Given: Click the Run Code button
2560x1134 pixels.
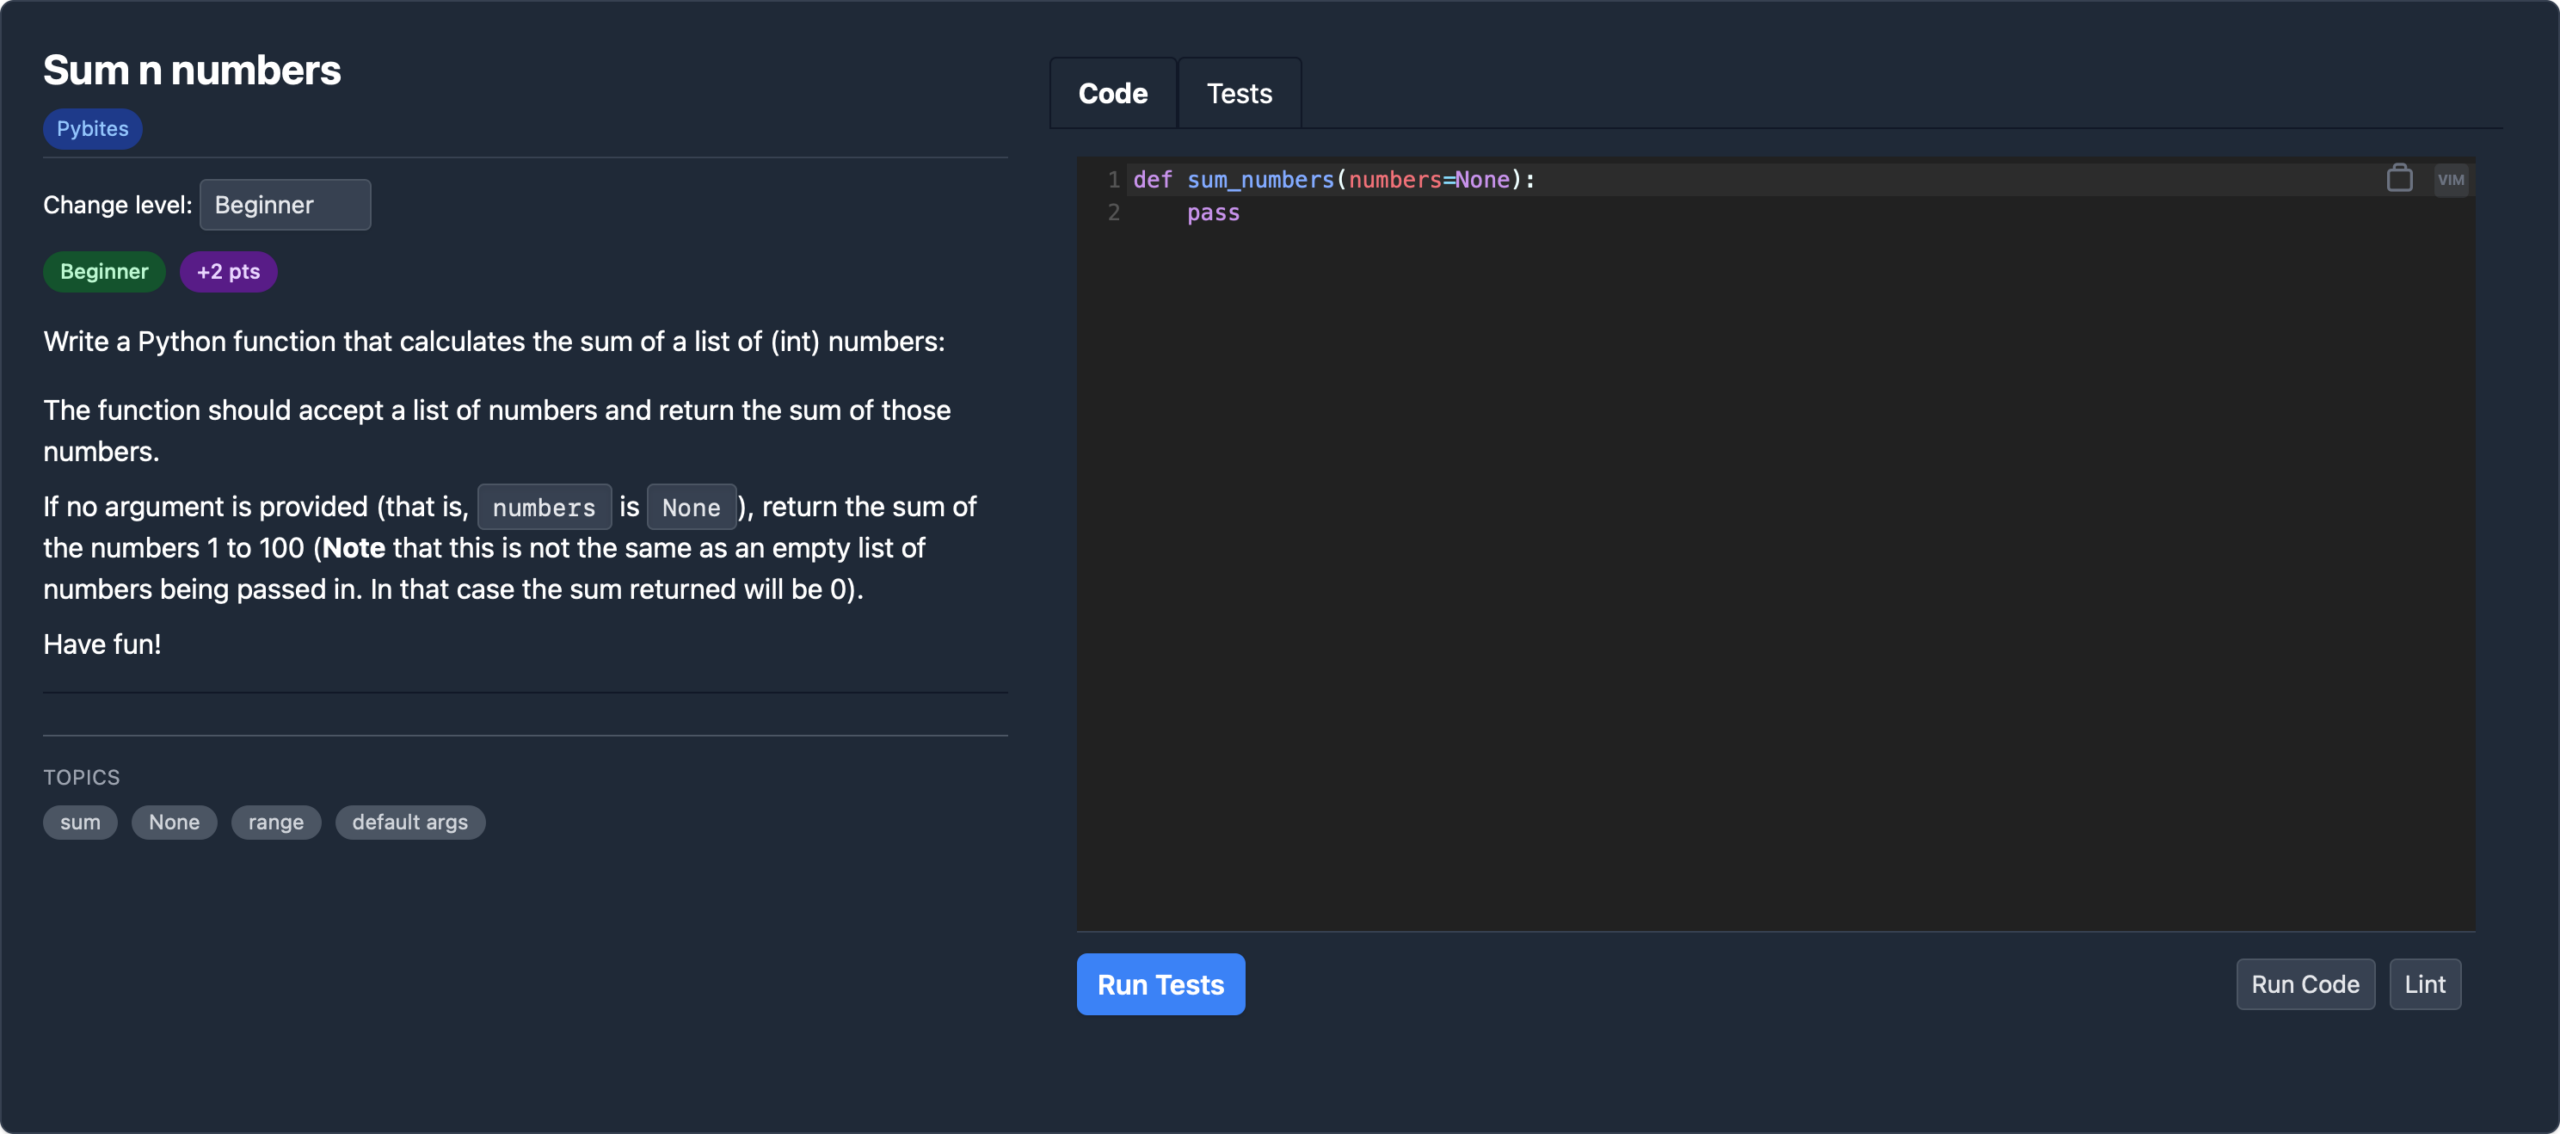Looking at the screenshot, I should coord(2304,984).
